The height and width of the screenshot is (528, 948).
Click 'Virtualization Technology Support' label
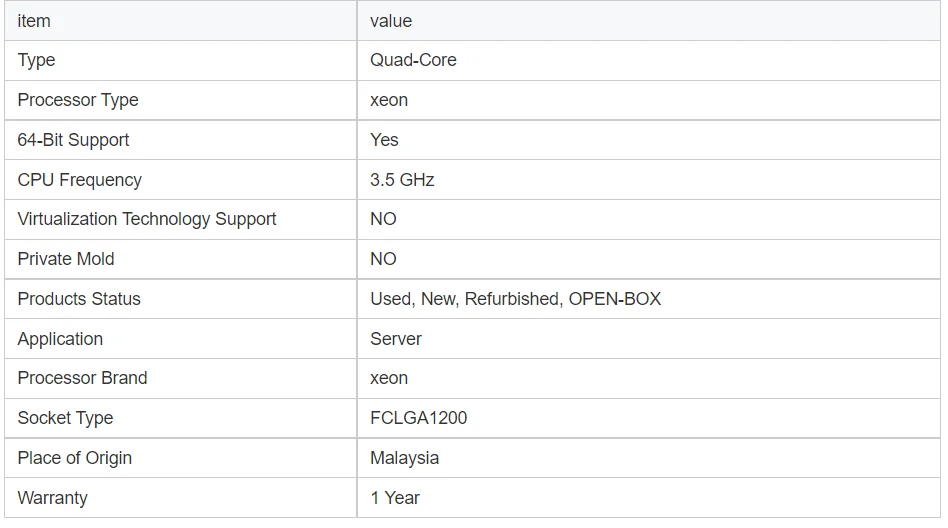(x=147, y=219)
